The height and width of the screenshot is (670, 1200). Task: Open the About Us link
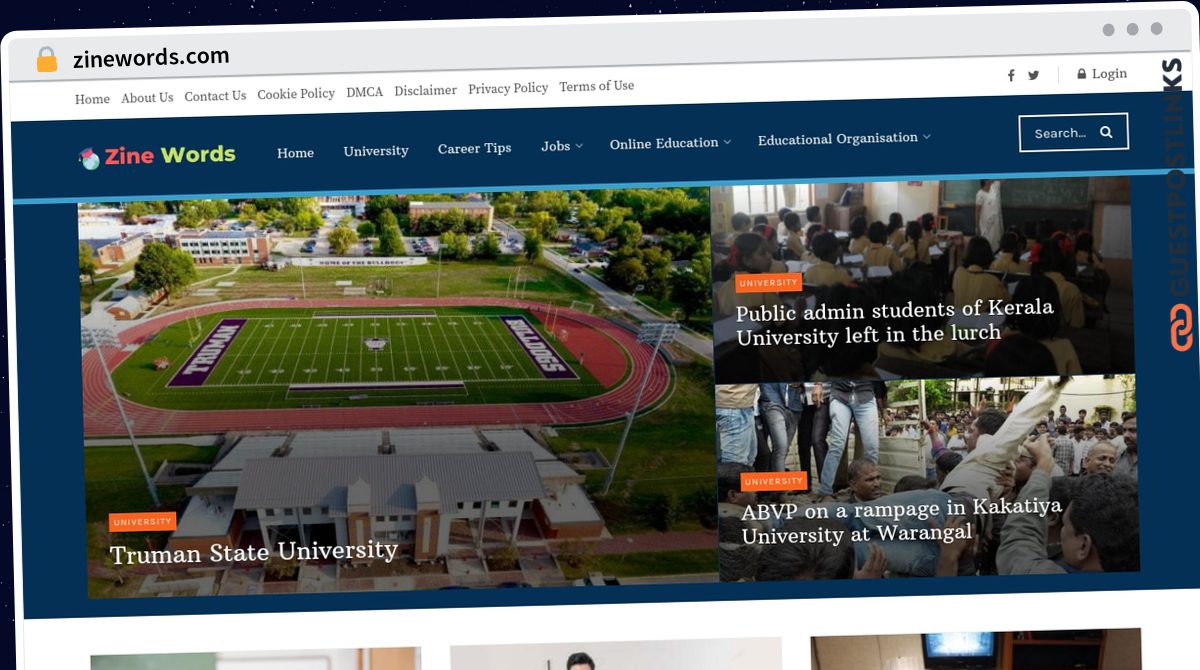point(147,97)
